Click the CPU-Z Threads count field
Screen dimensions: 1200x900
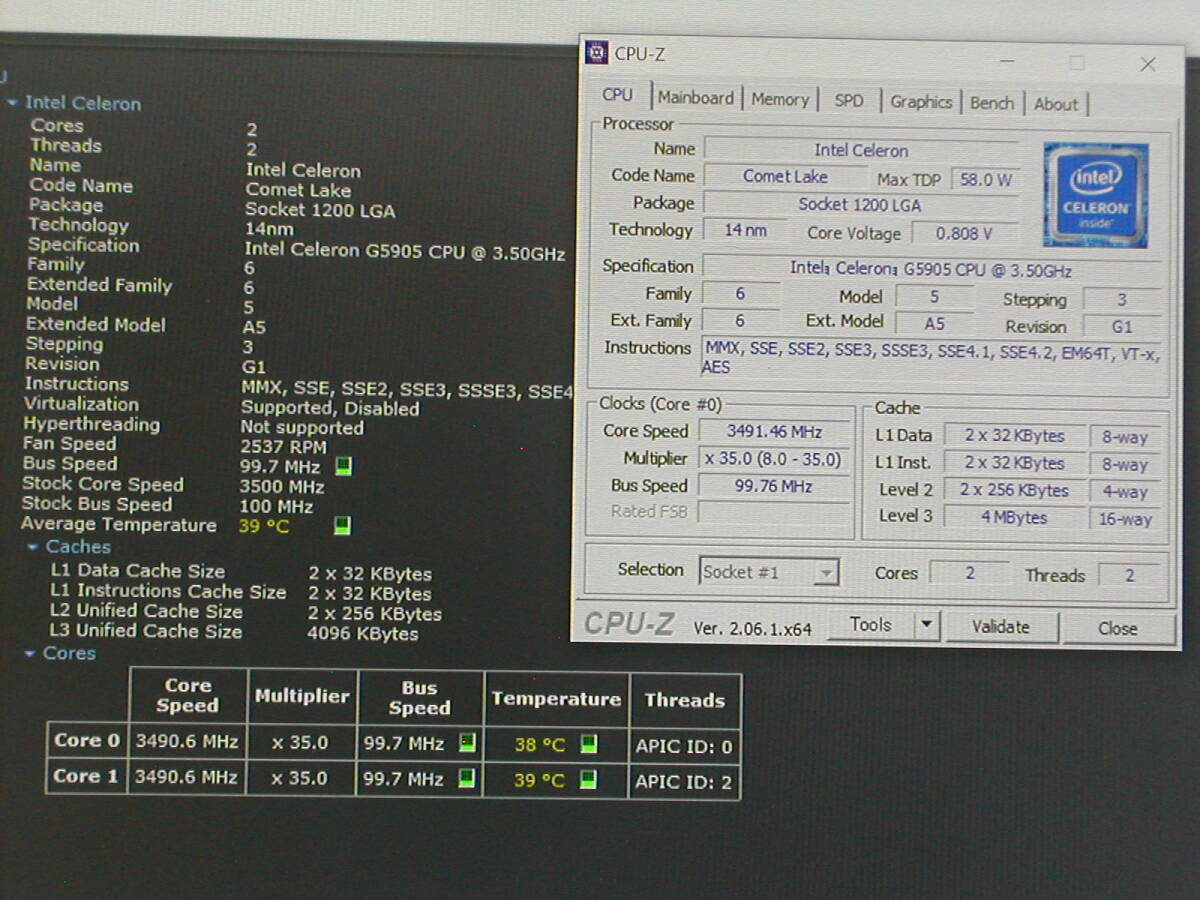(x=1130, y=576)
